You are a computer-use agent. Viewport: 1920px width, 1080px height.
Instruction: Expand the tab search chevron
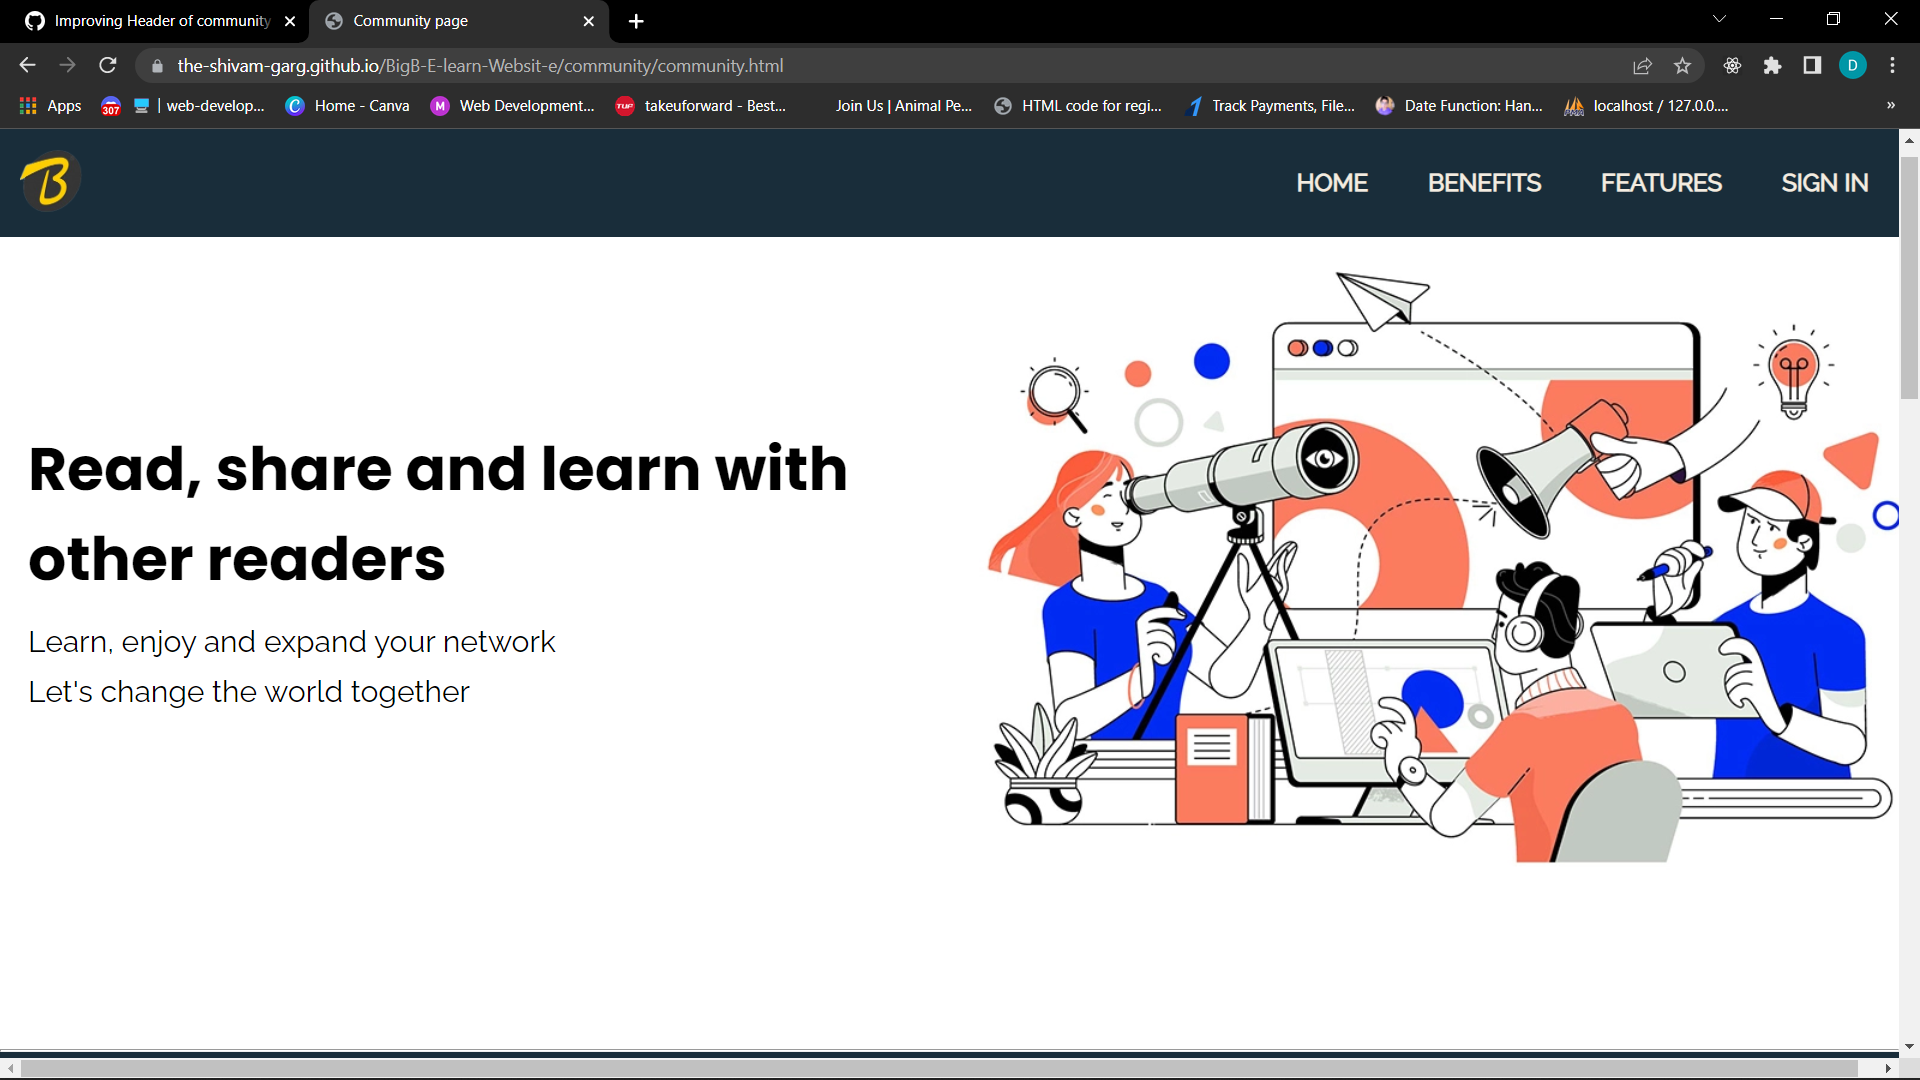(x=1719, y=19)
